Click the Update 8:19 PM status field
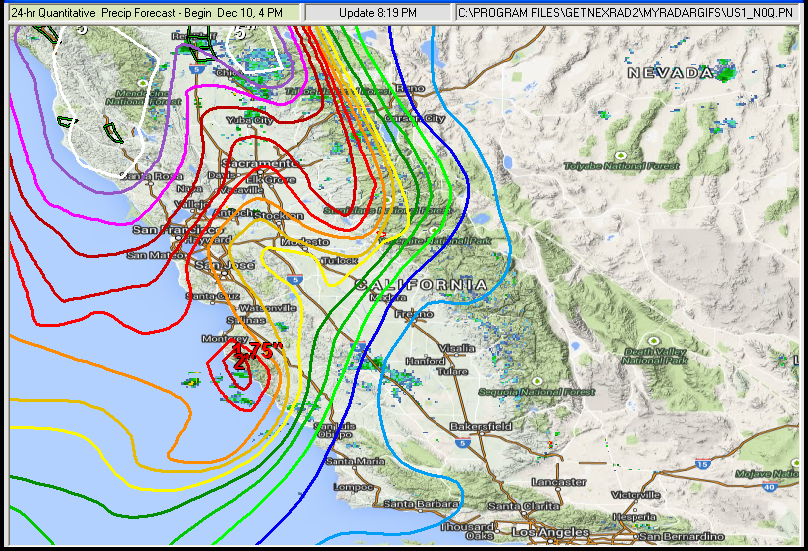 (377, 13)
